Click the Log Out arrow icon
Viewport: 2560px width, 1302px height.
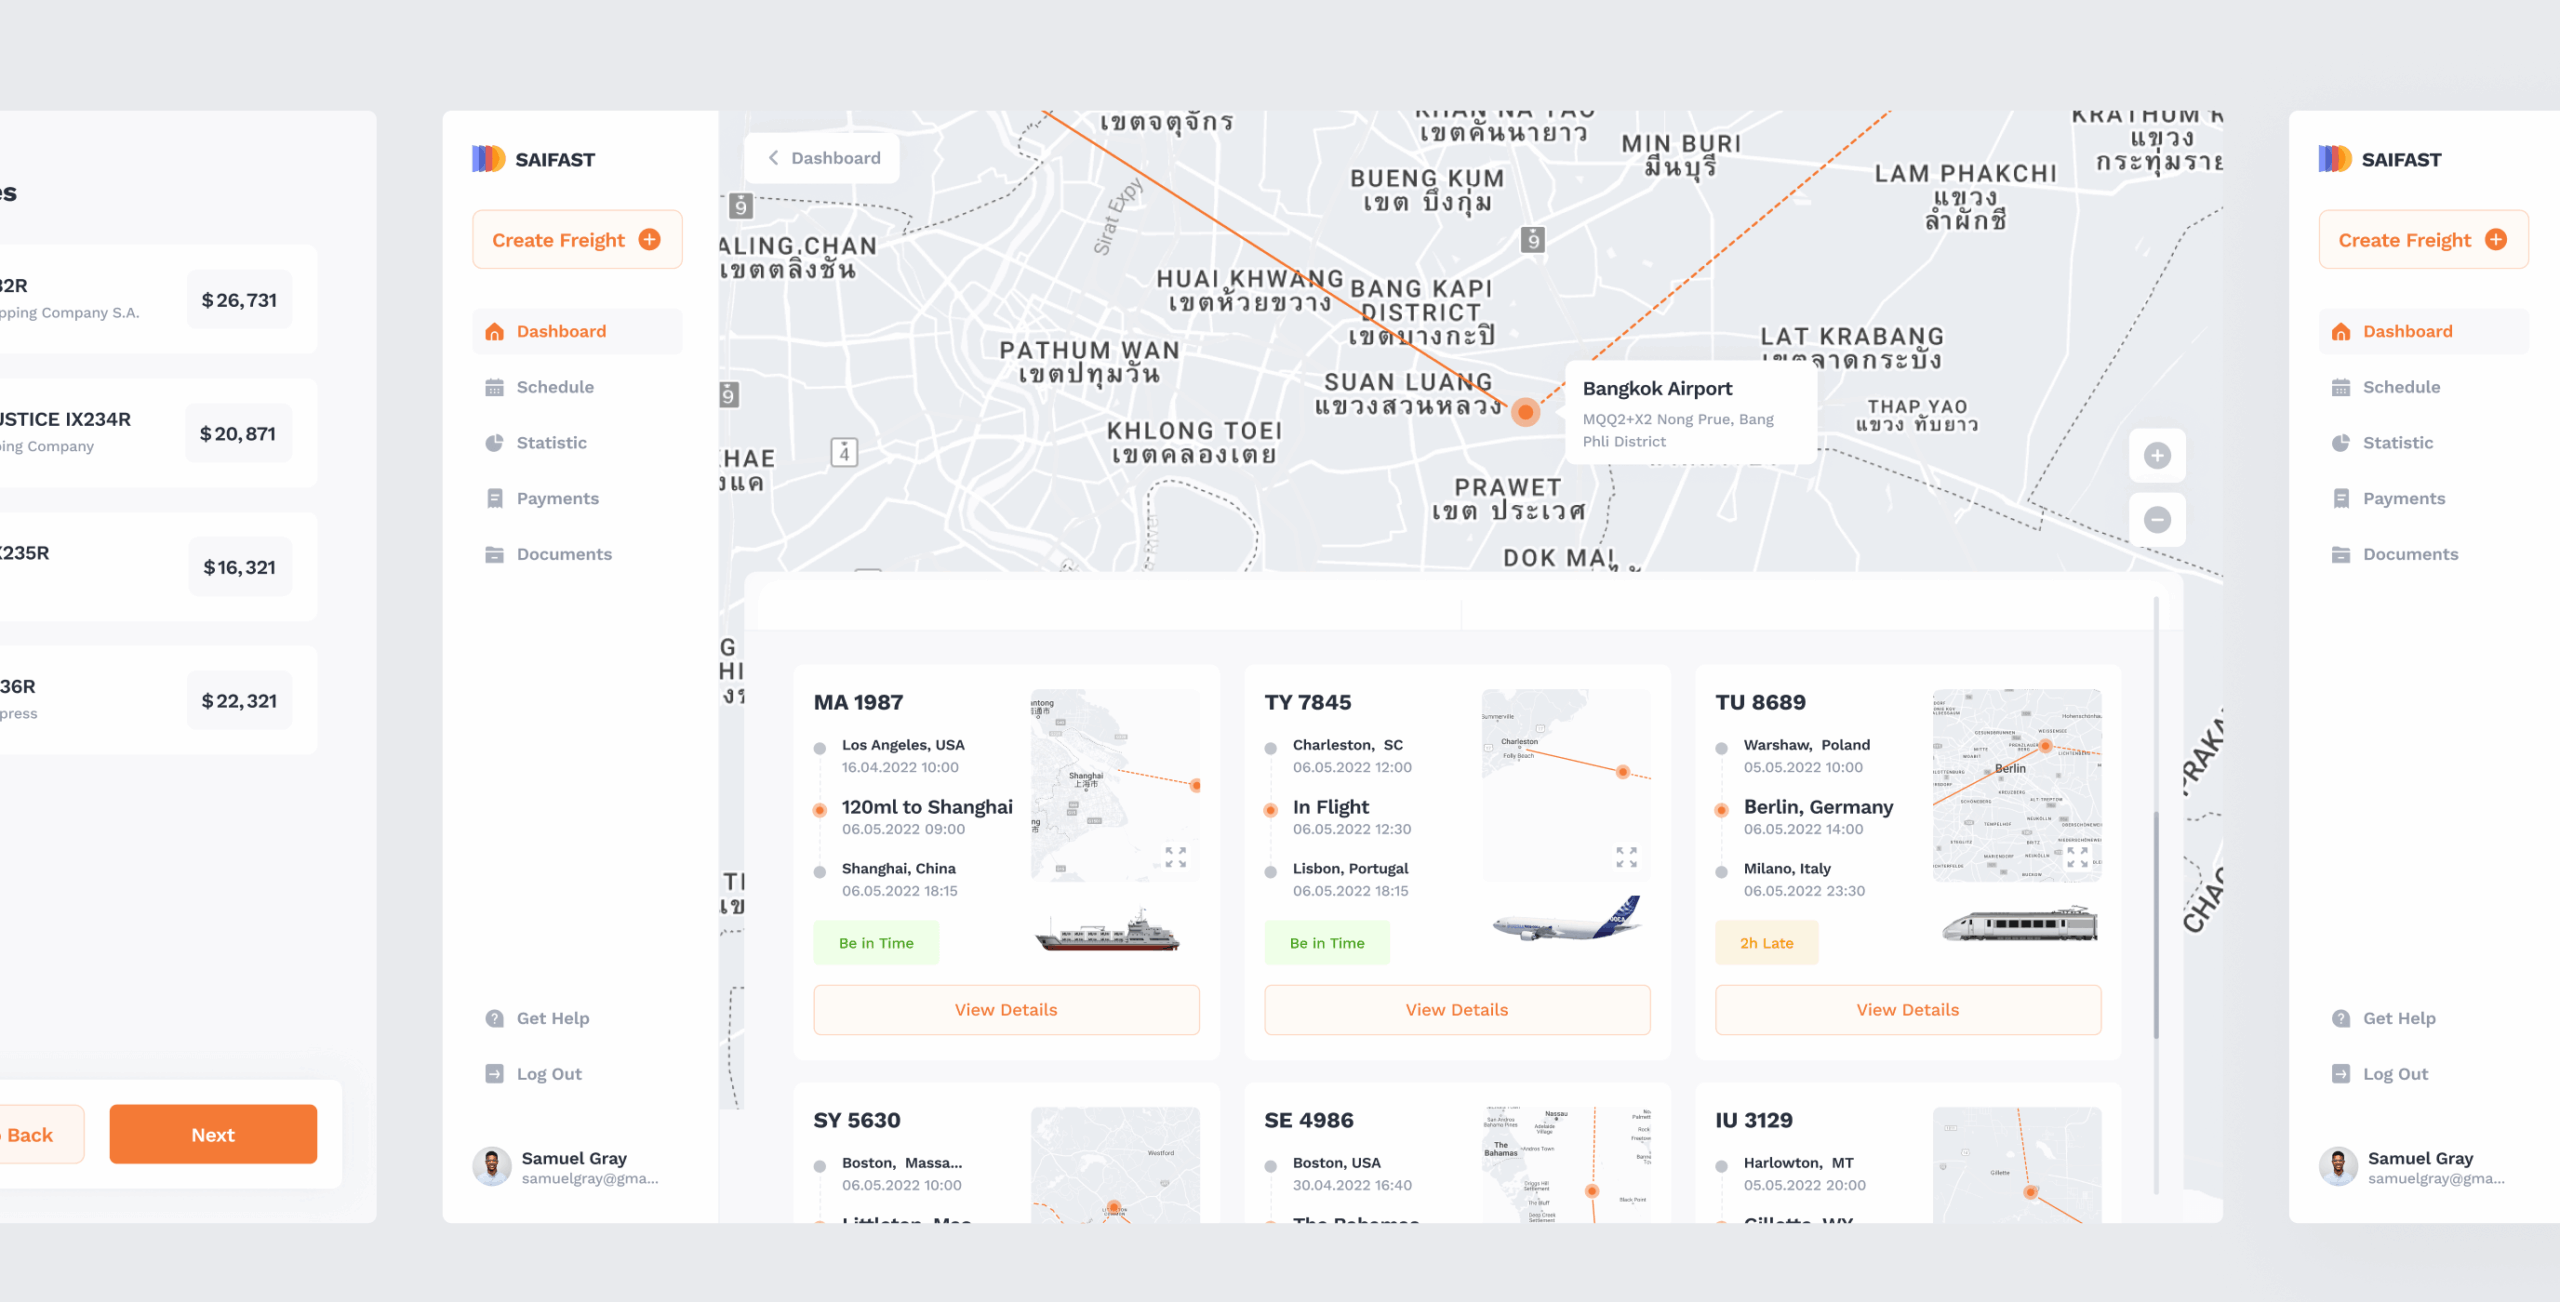pyautogui.click(x=494, y=1073)
